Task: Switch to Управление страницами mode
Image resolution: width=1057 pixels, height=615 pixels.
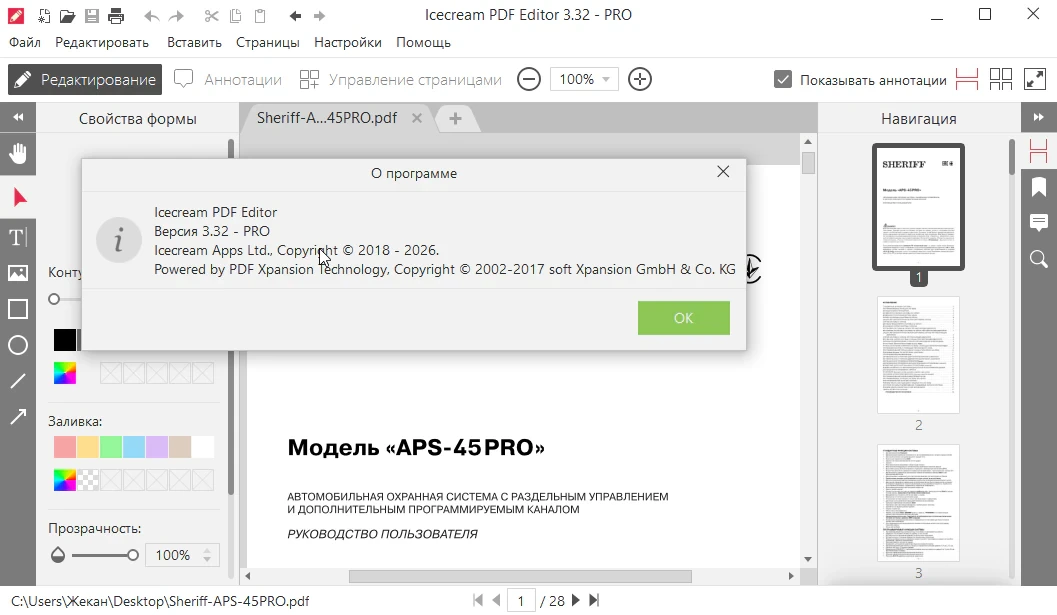Action: pos(400,80)
